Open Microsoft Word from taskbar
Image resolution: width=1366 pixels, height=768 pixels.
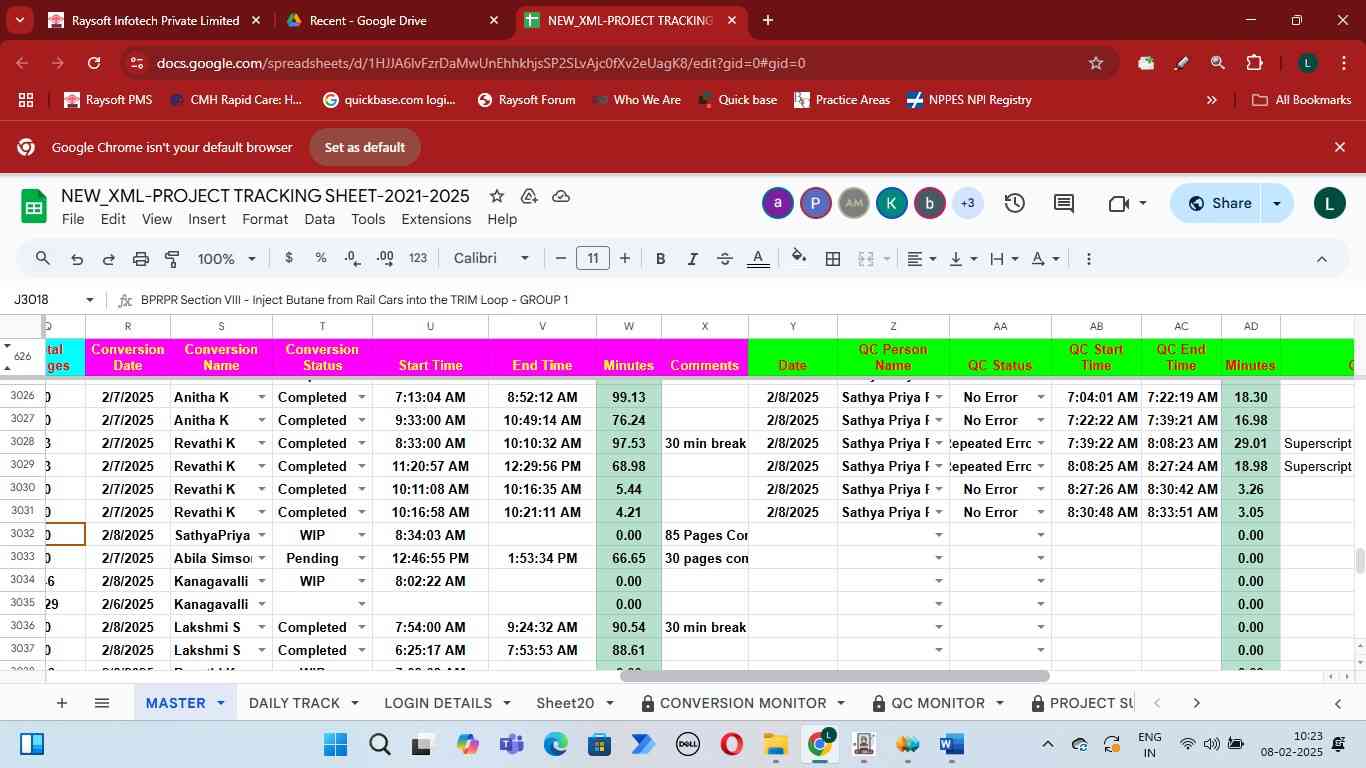[x=951, y=745]
